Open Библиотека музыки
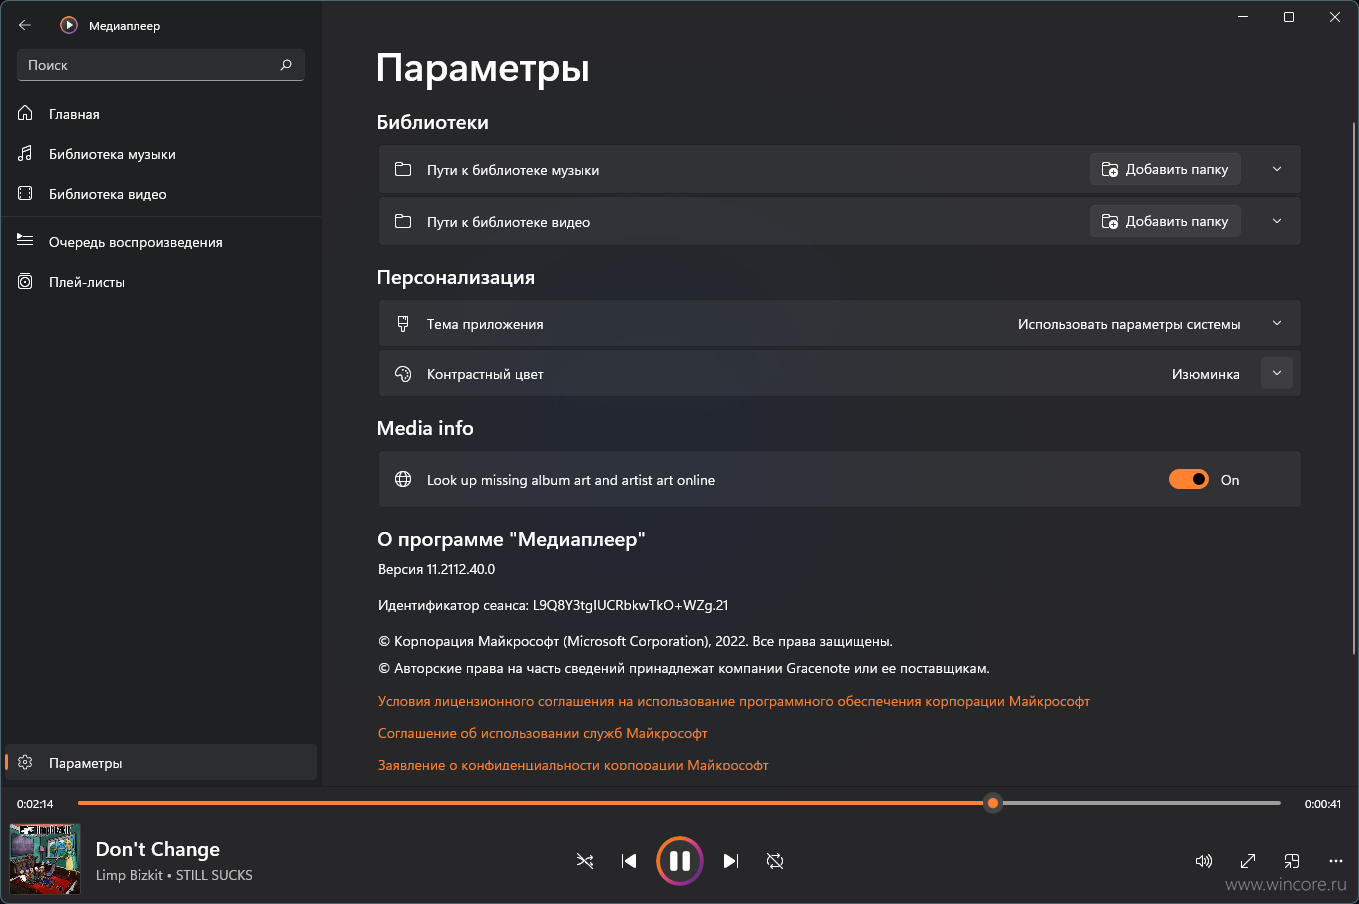 tap(161, 154)
